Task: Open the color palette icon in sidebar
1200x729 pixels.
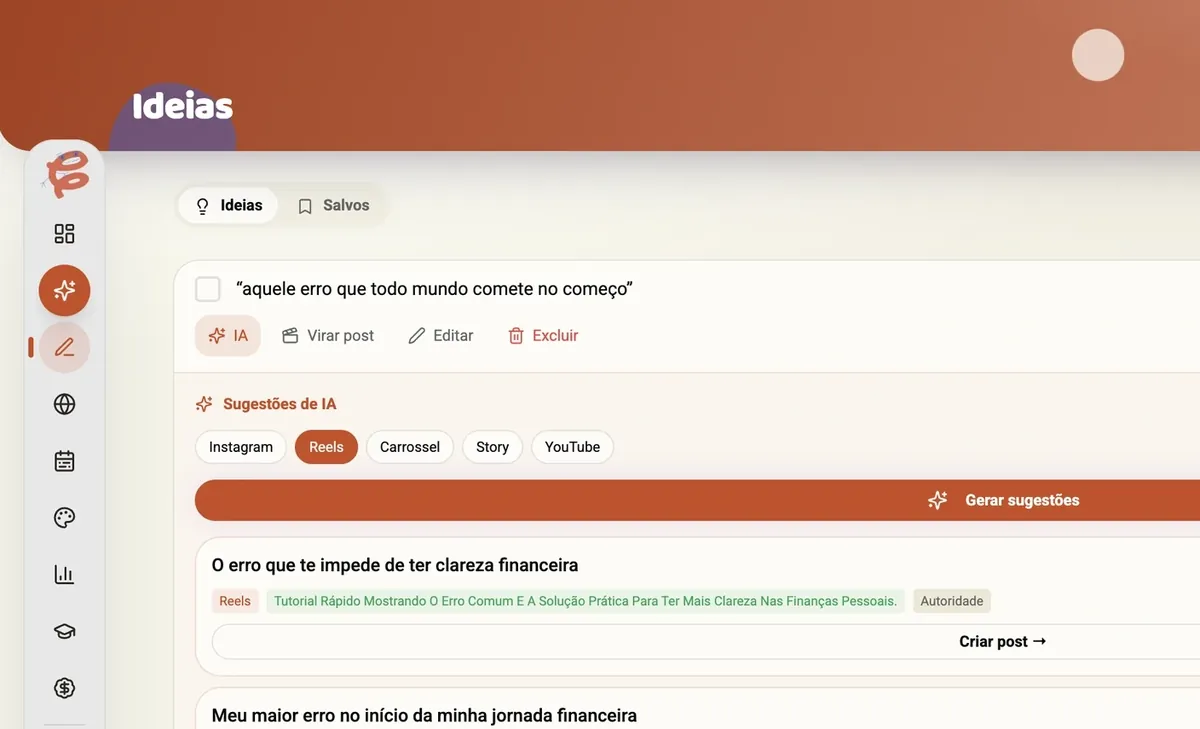Action: pyautogui.click(x=64, y=518)
